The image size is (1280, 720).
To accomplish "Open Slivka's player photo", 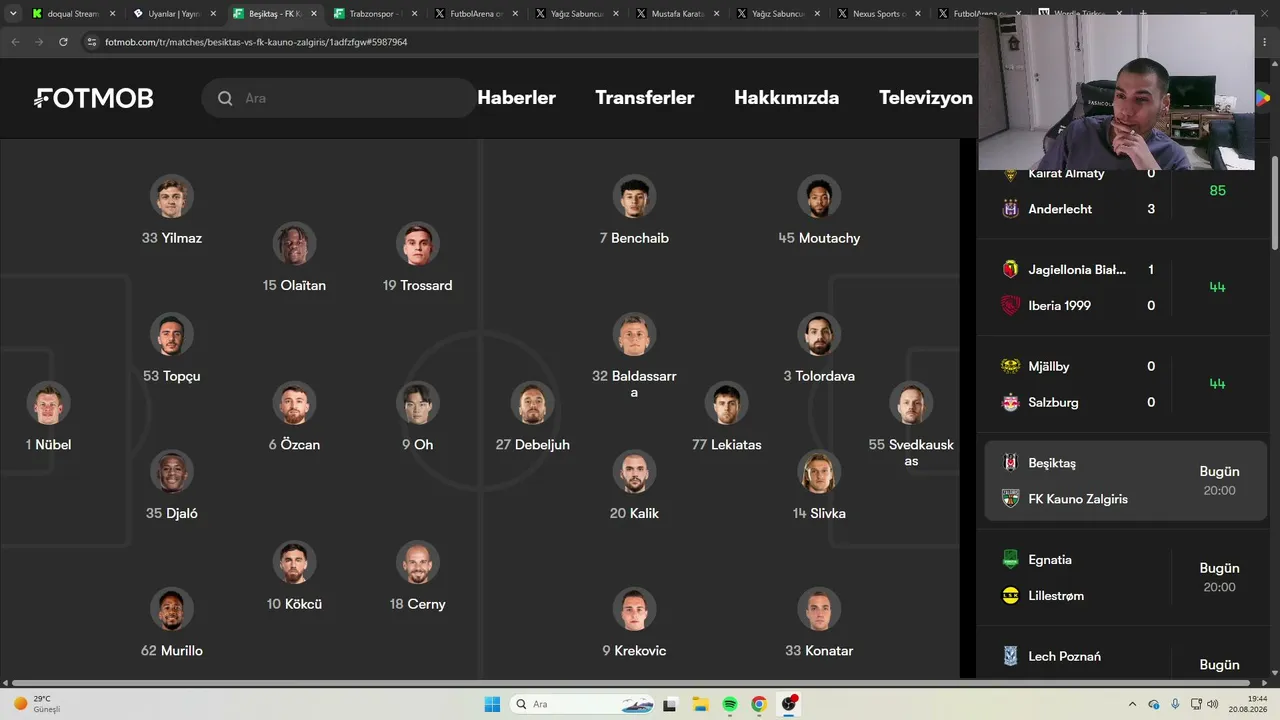I will click(x=819, y=472).
